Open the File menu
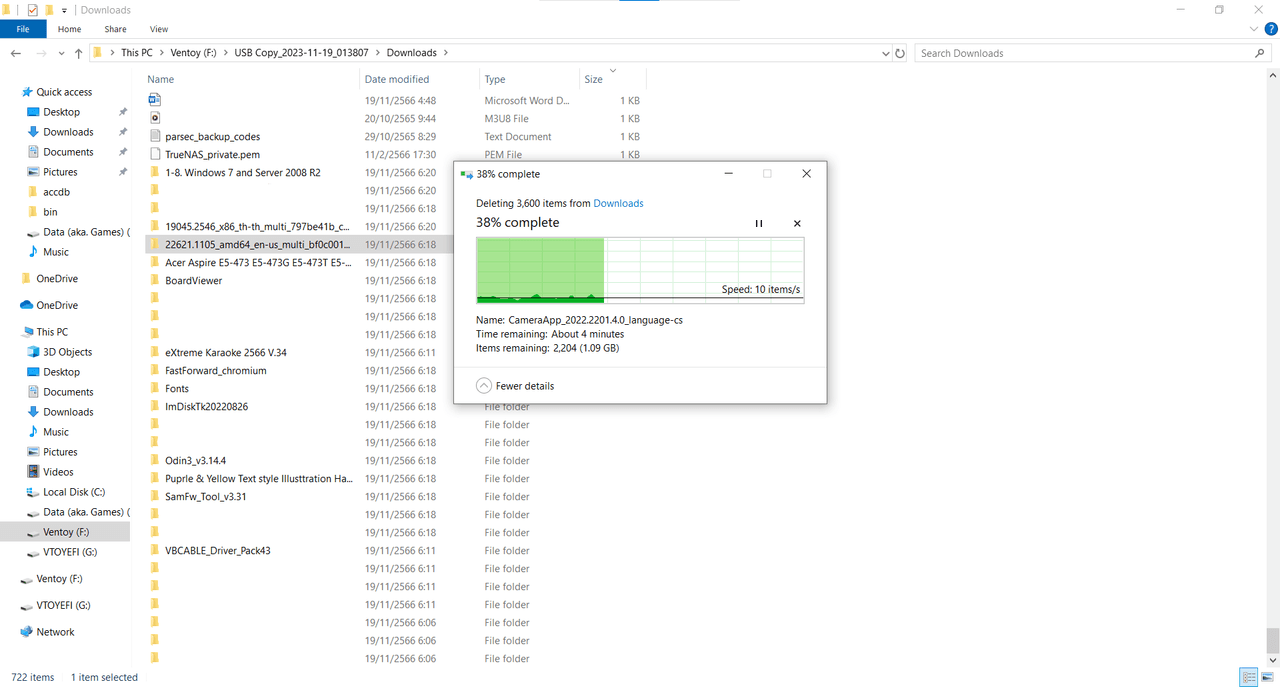The image size is (1280, 687). click(x=23, y=30)
